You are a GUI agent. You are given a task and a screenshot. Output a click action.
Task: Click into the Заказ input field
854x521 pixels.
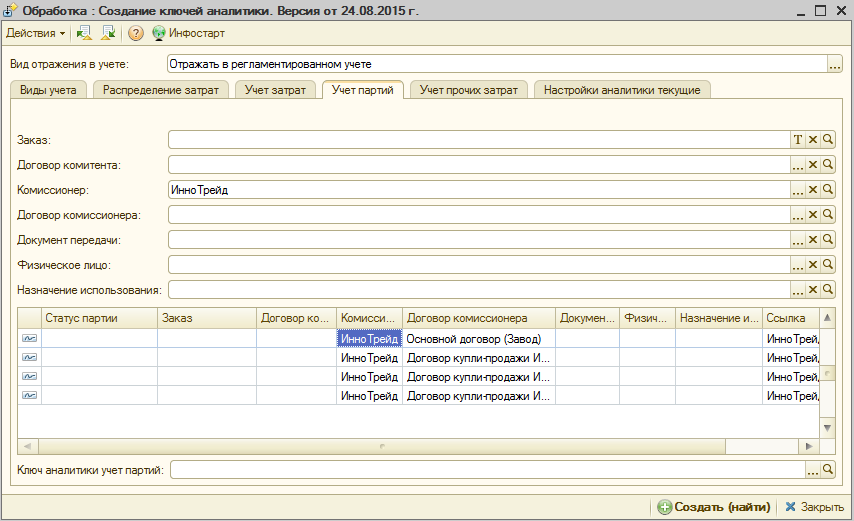(x=479, y=140)
